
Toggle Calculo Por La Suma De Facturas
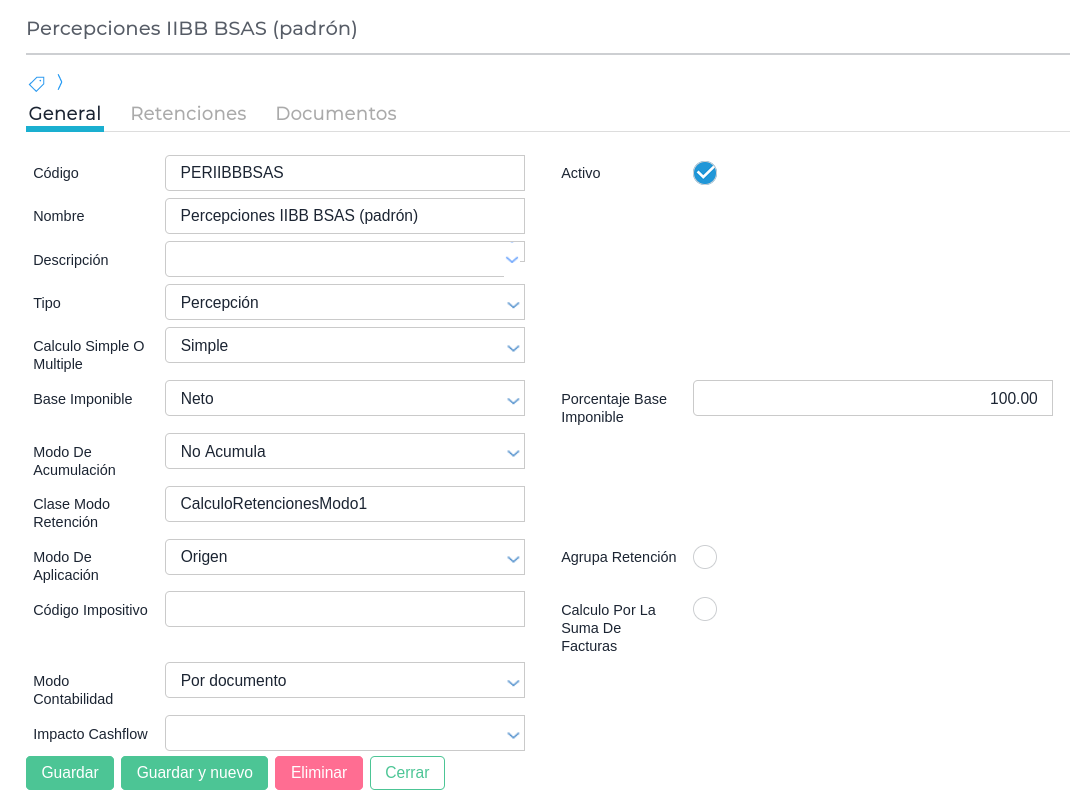pos(705,609)
